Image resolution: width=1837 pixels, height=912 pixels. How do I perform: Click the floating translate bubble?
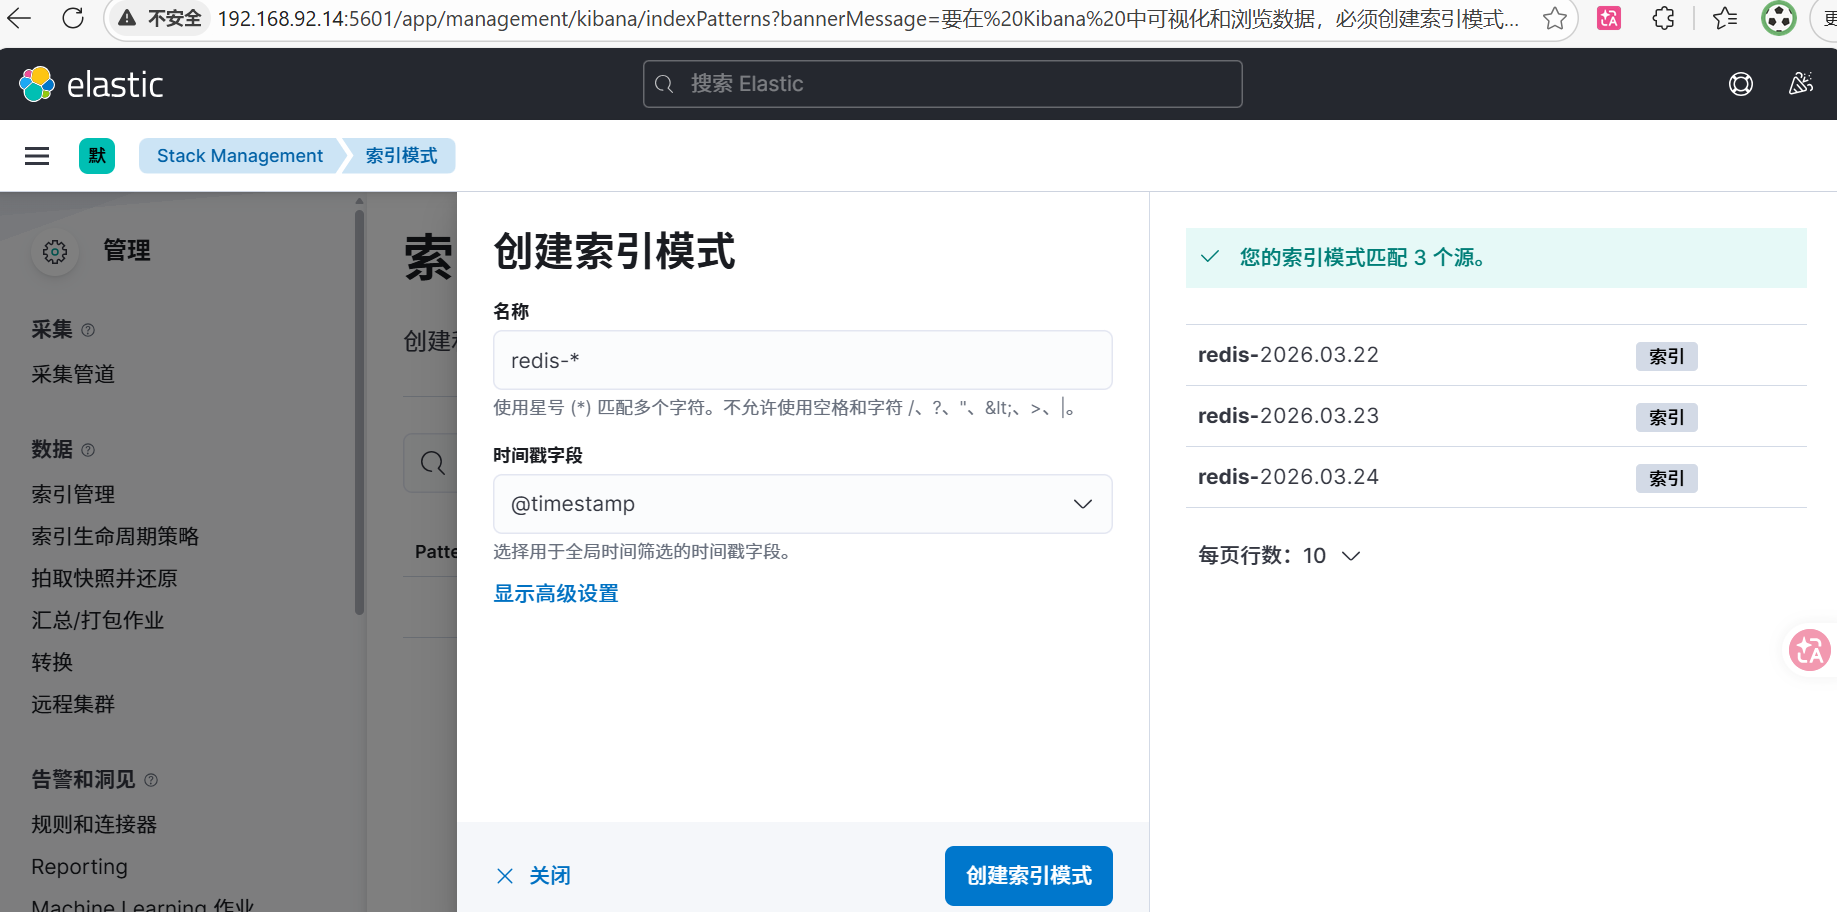click(1810, 650)
